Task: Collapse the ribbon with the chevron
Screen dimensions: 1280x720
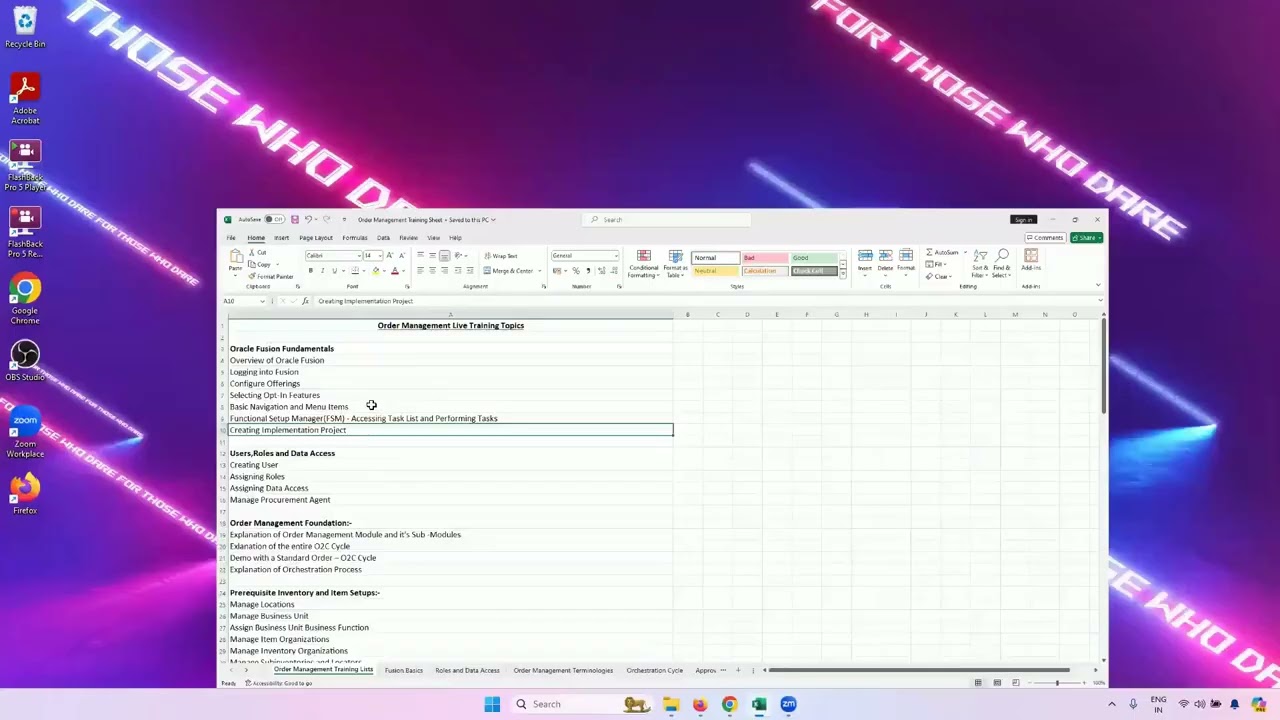Action: point(1097,286)
